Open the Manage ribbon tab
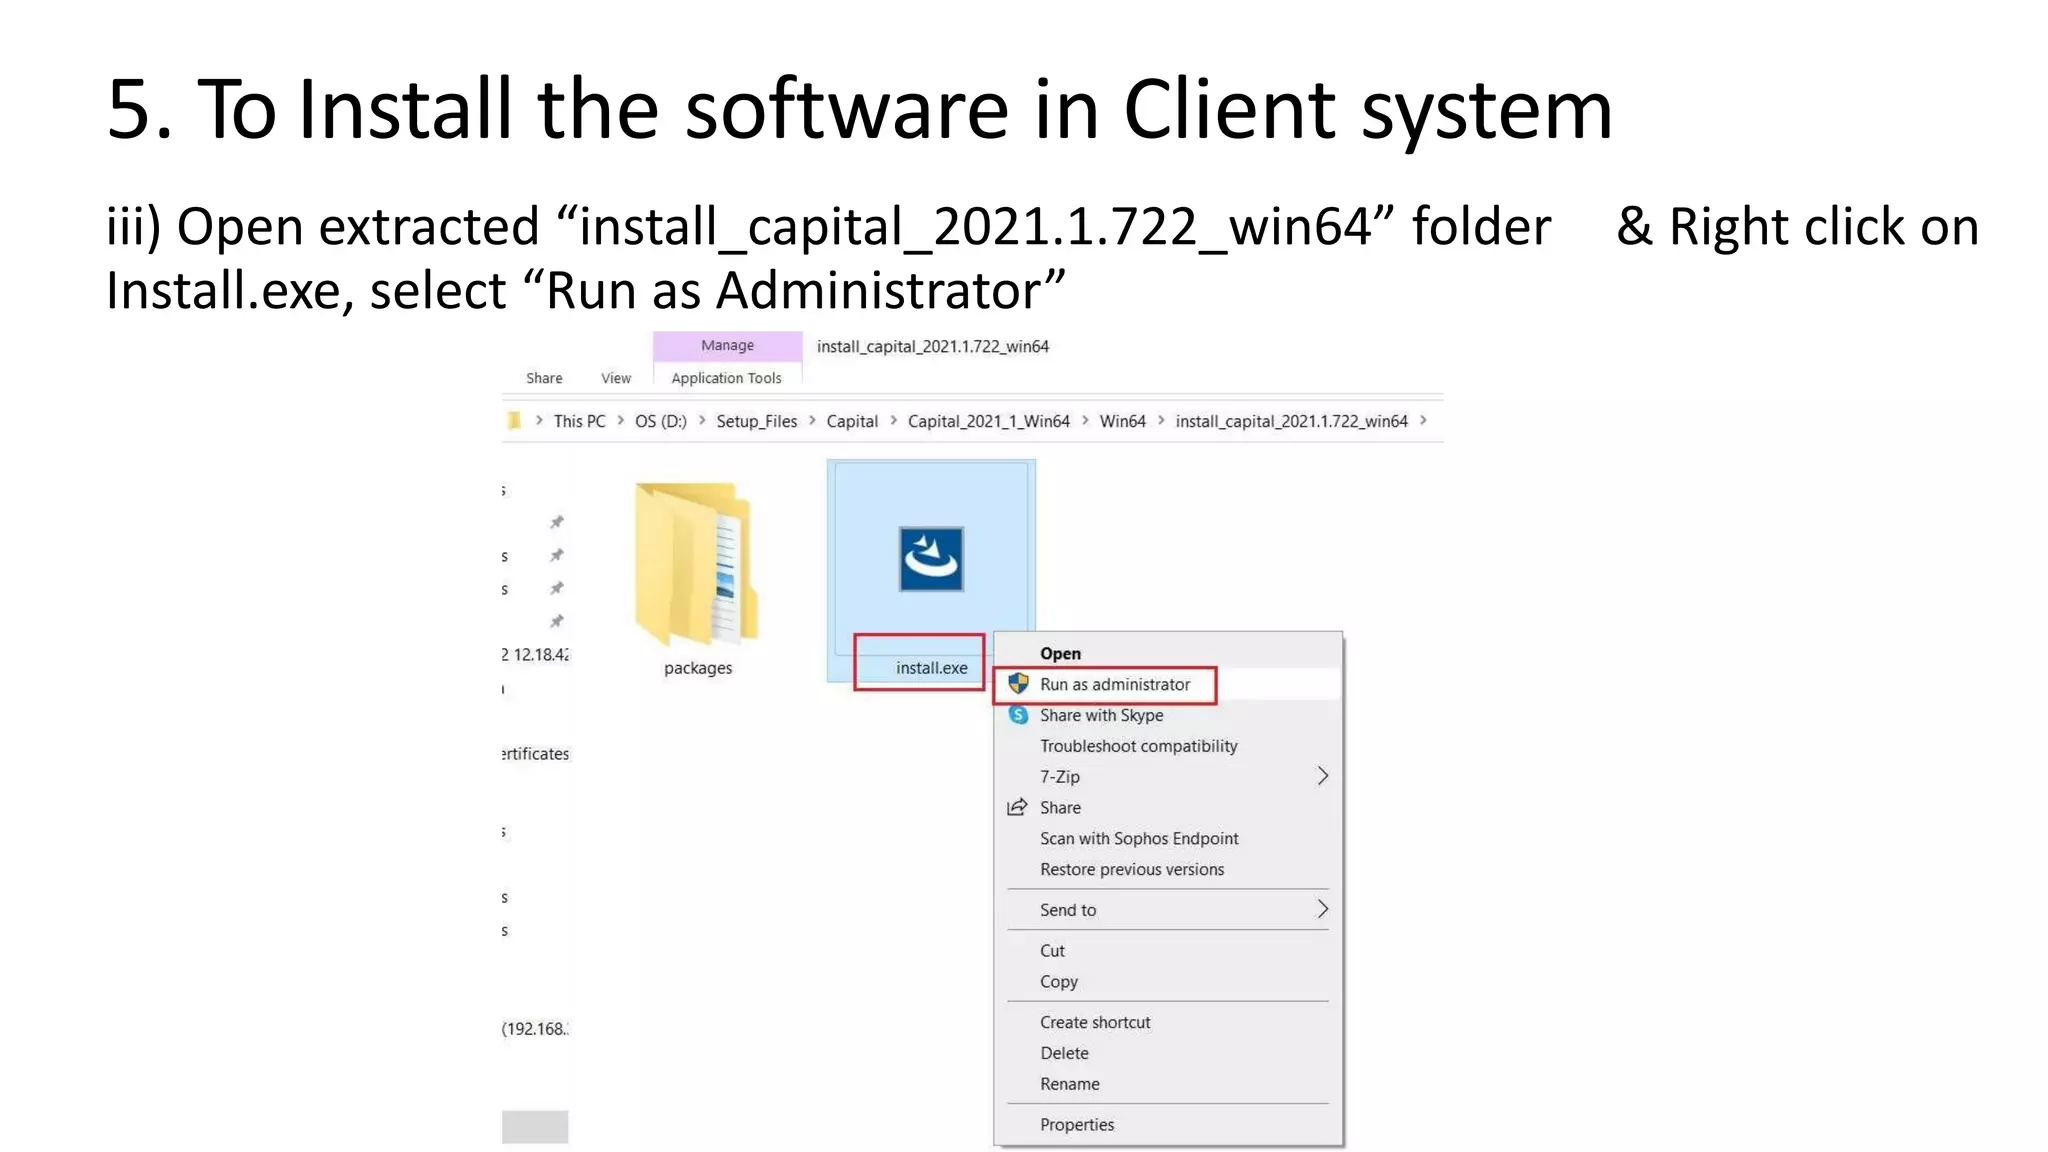This screenshot has height=1152, width=2048. pyautogui.click(x=727, y=345)
